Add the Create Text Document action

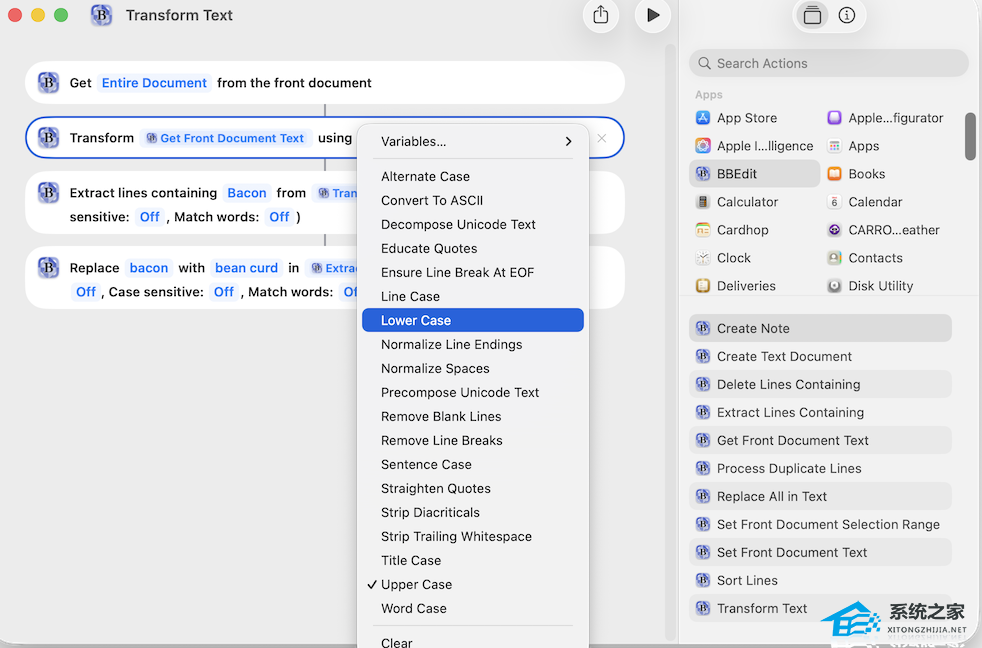[820, 356]
